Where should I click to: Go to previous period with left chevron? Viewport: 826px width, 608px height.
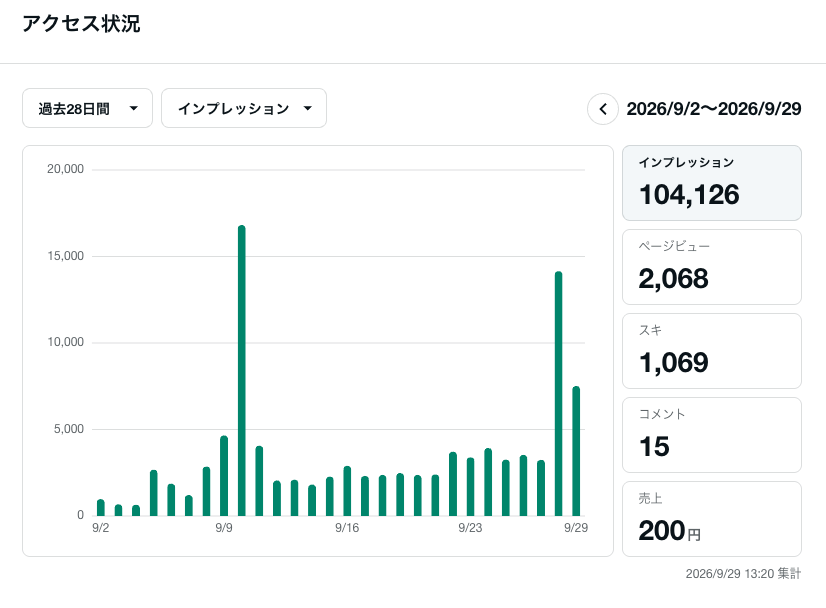pyautogui.click(x=603, y=109)
